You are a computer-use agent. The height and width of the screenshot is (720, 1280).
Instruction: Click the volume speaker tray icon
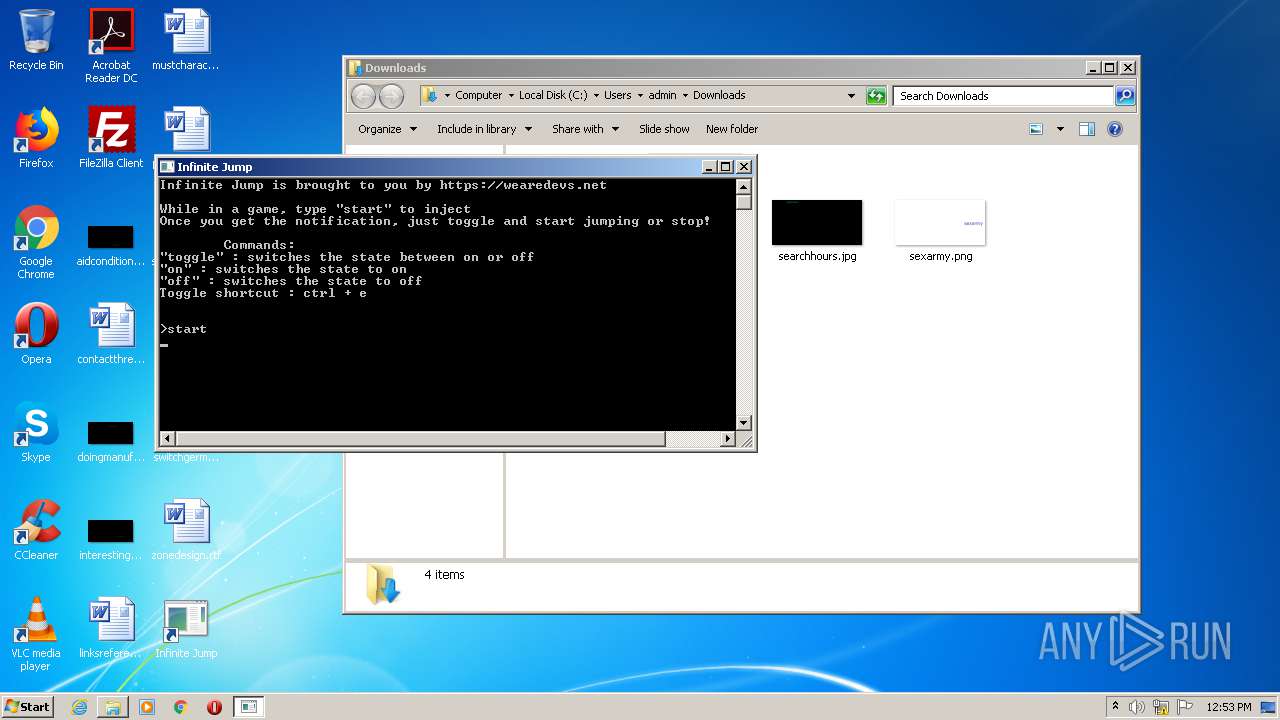click(1137, 707)
